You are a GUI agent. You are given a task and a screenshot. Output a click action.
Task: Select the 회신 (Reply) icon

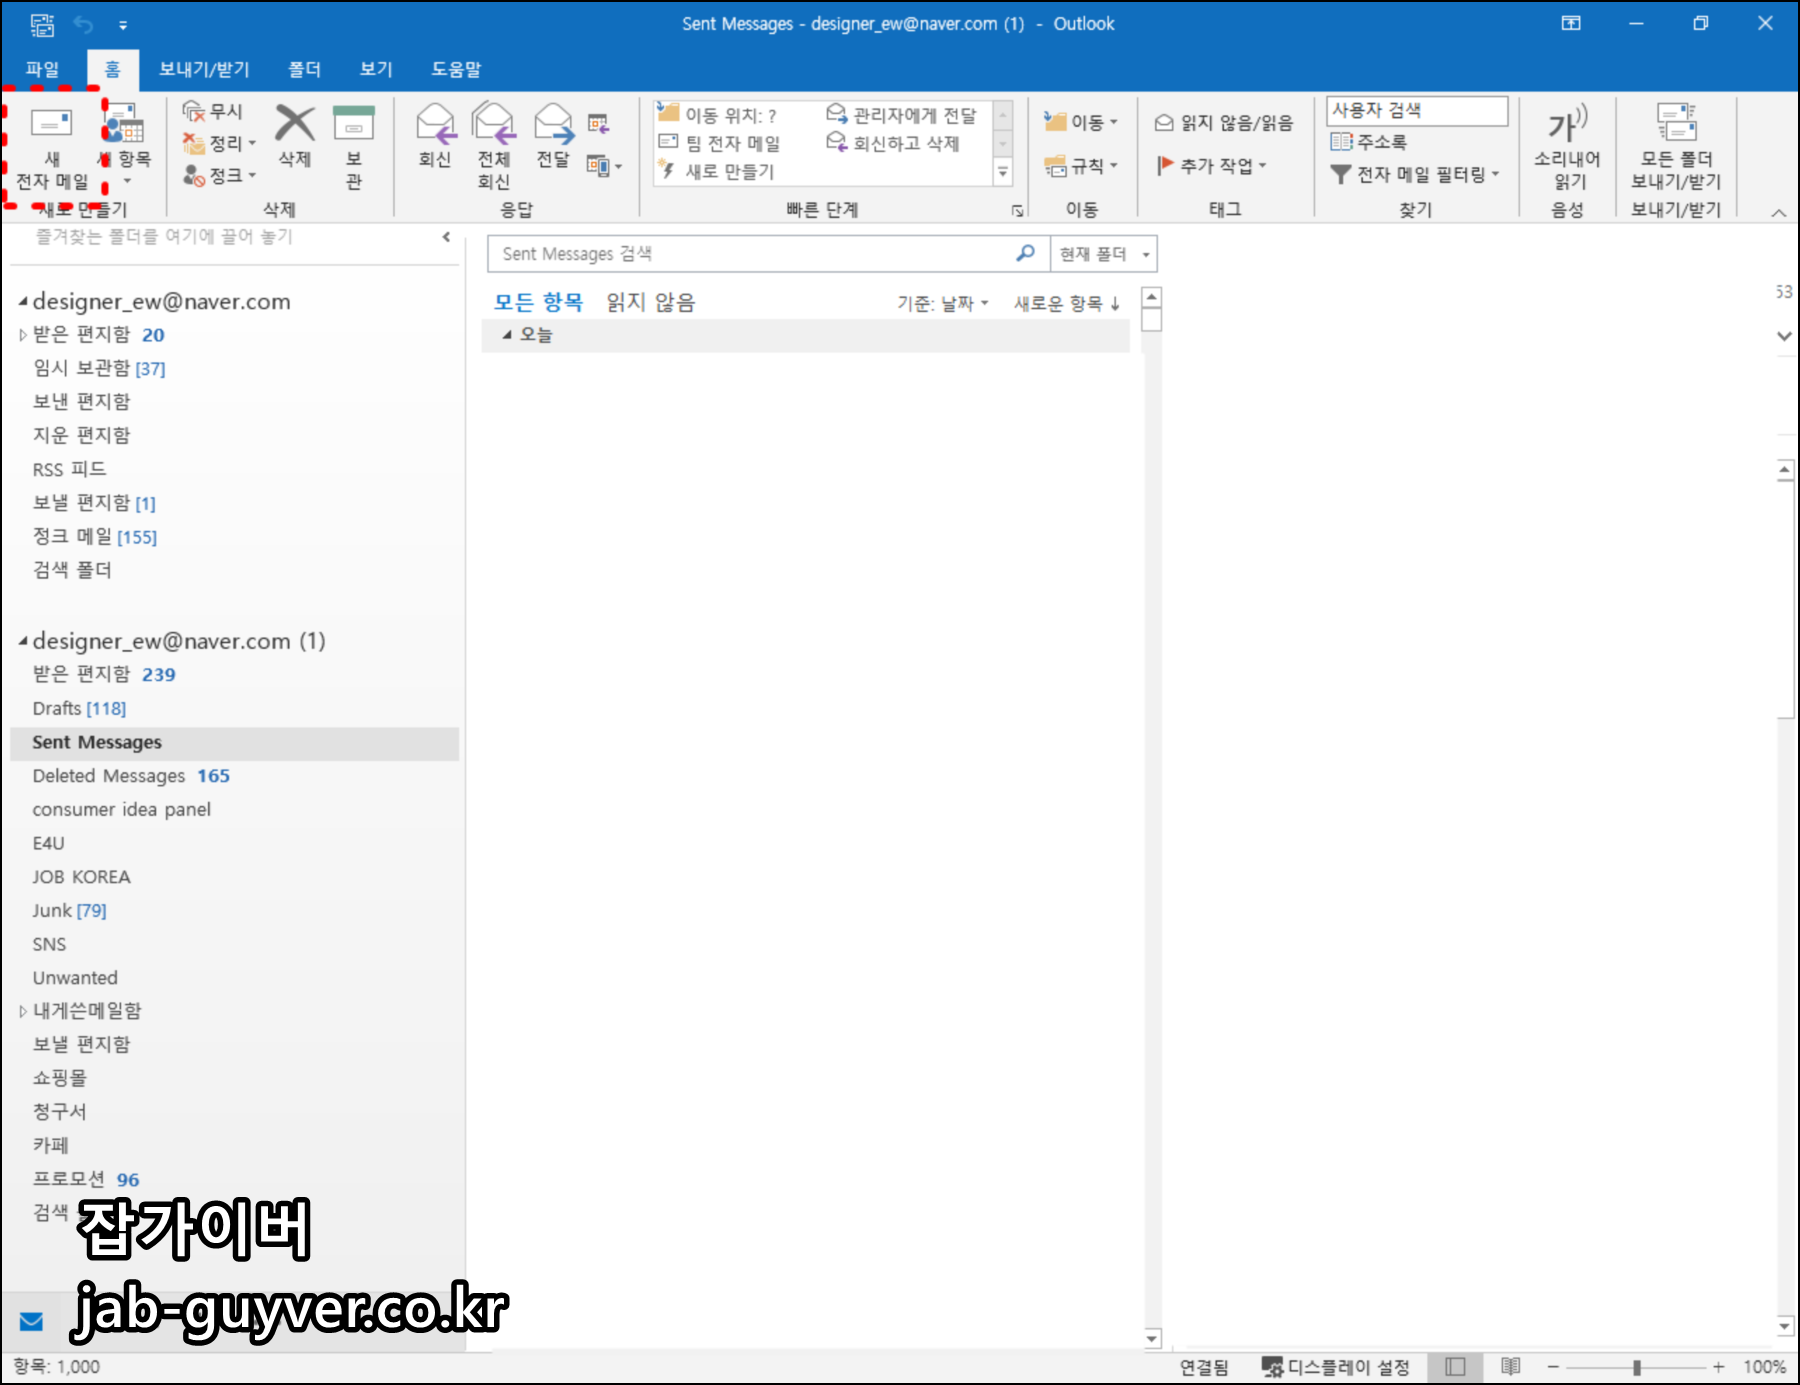tap(434, 140)
